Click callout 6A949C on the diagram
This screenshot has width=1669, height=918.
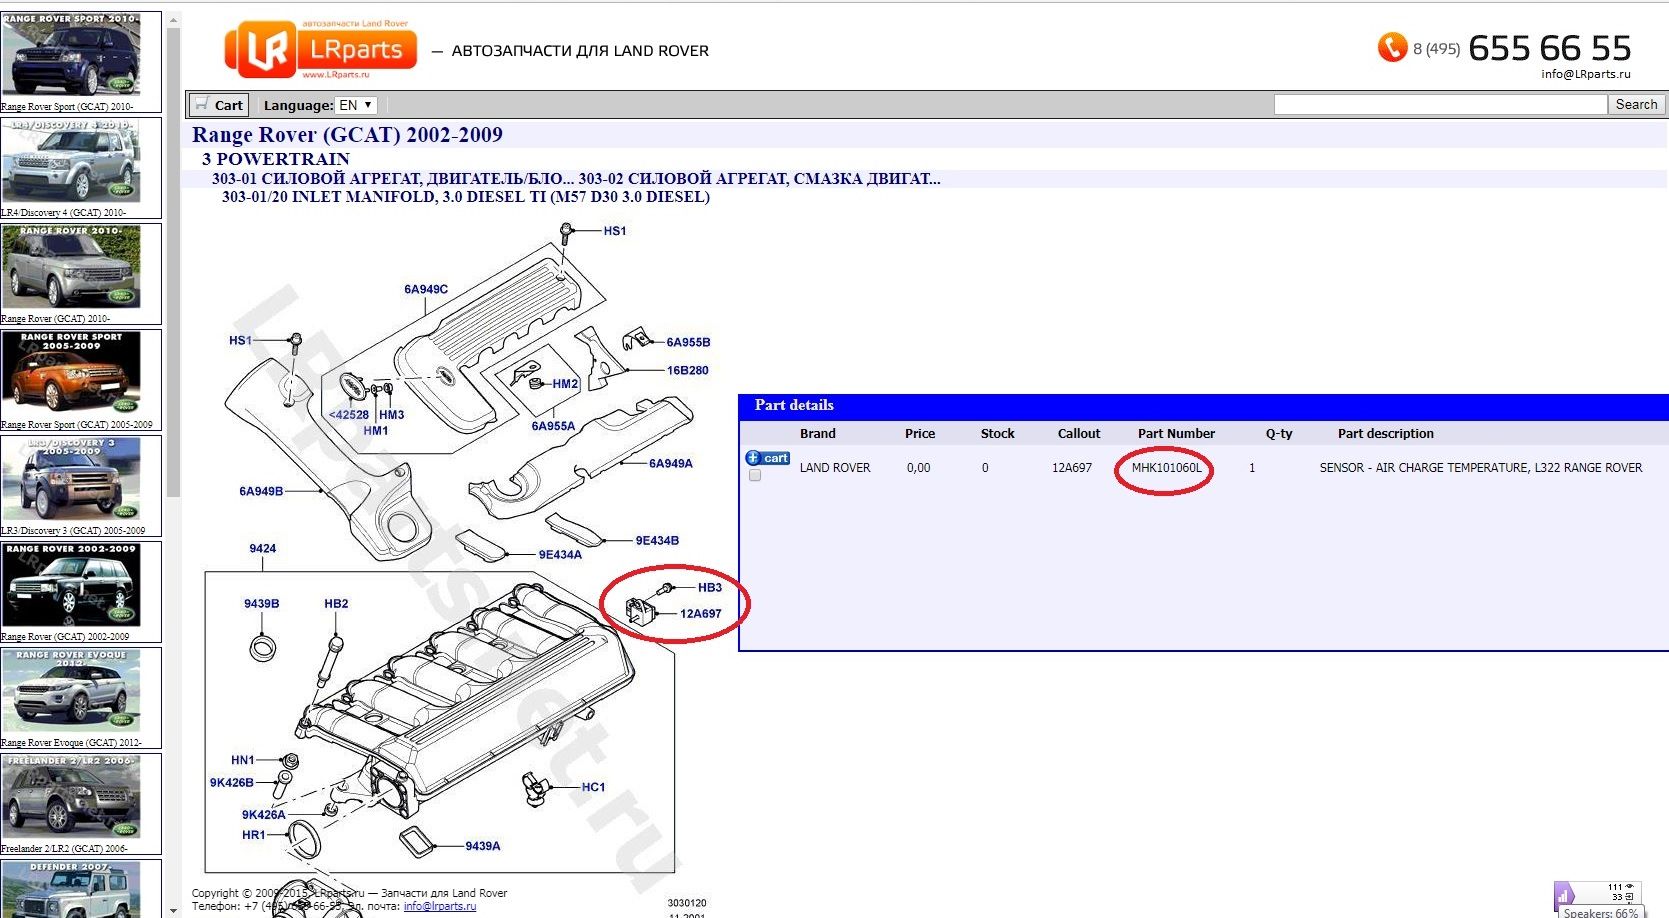(426, 290)
